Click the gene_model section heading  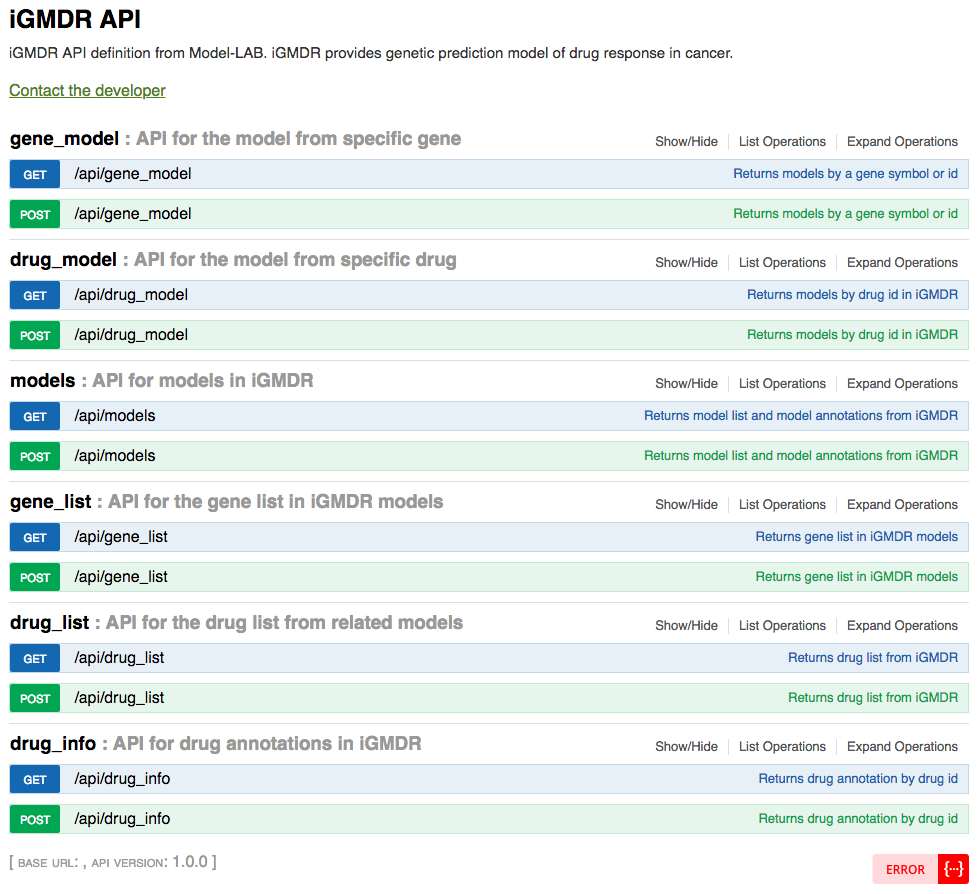pos(64,138)
